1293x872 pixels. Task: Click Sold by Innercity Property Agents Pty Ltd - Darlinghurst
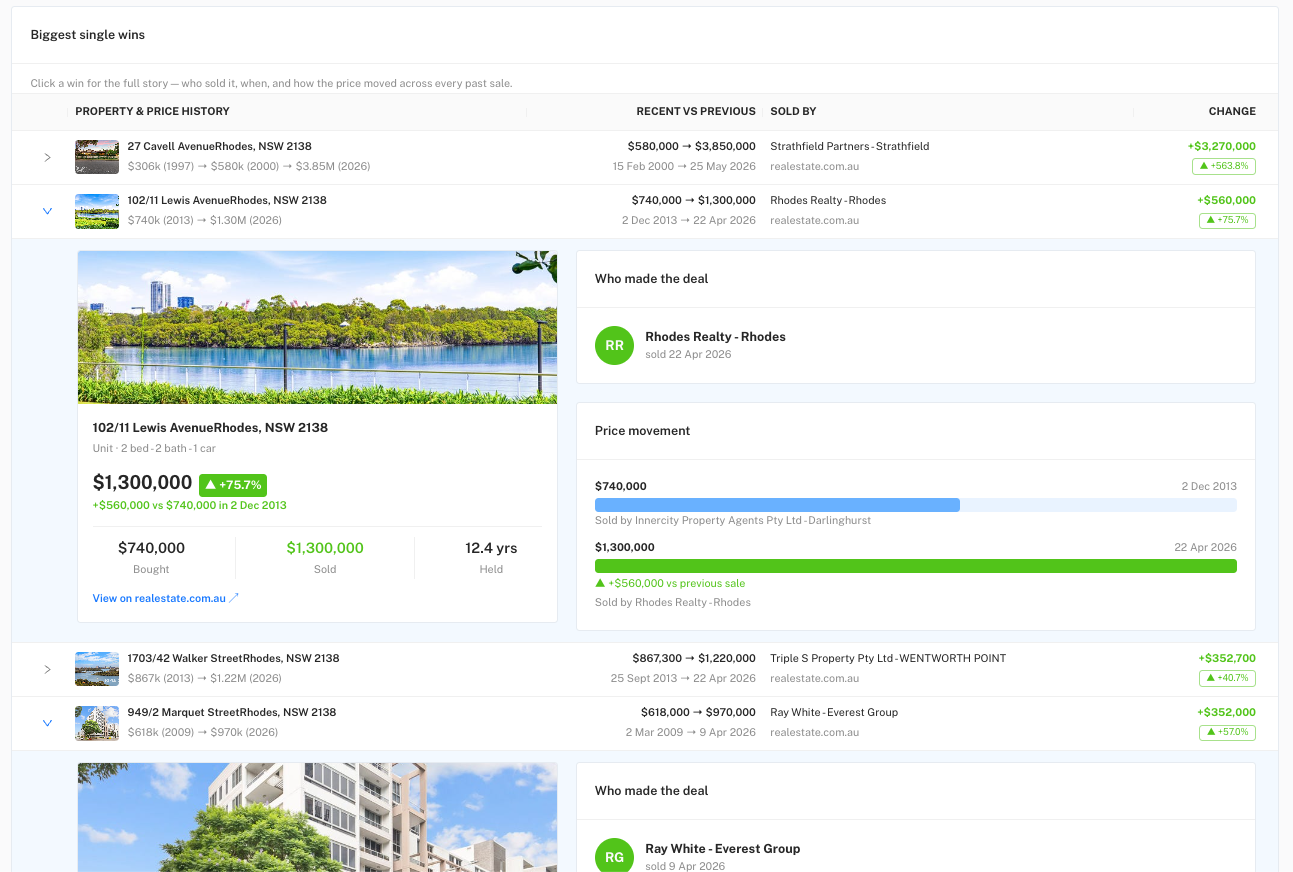733,521
